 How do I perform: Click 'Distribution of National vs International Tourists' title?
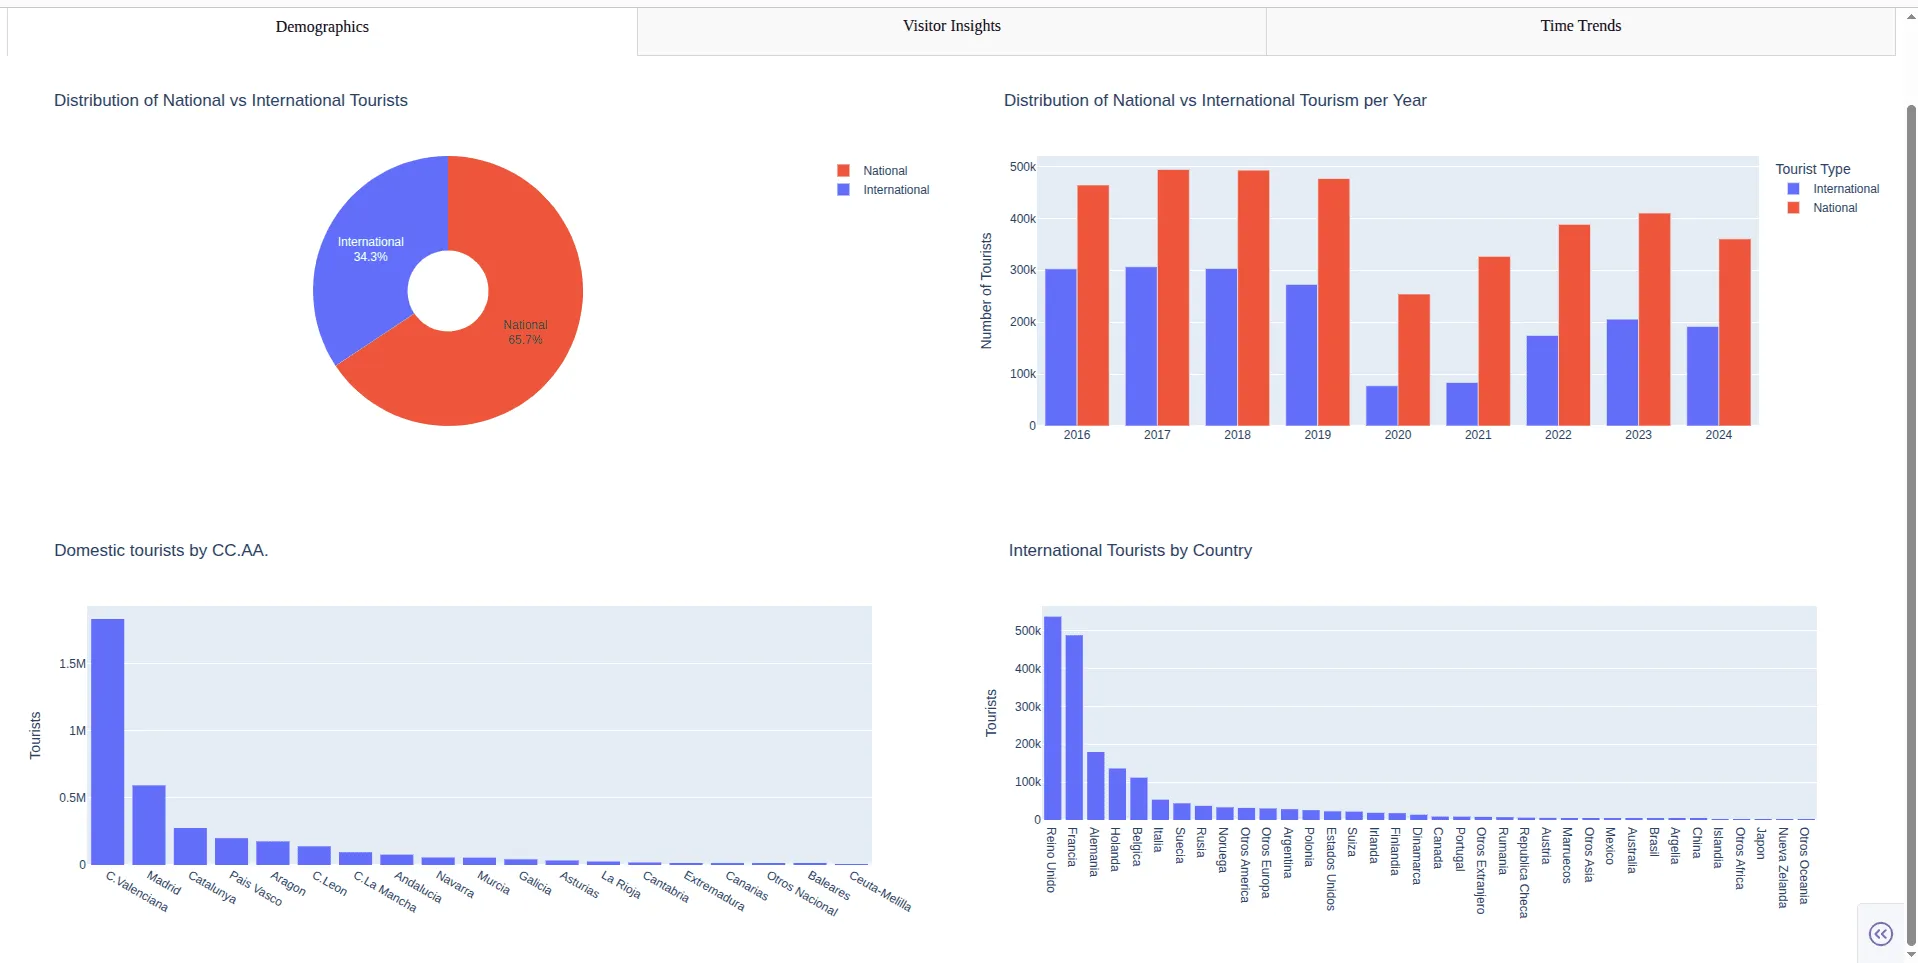click(231, 100)
